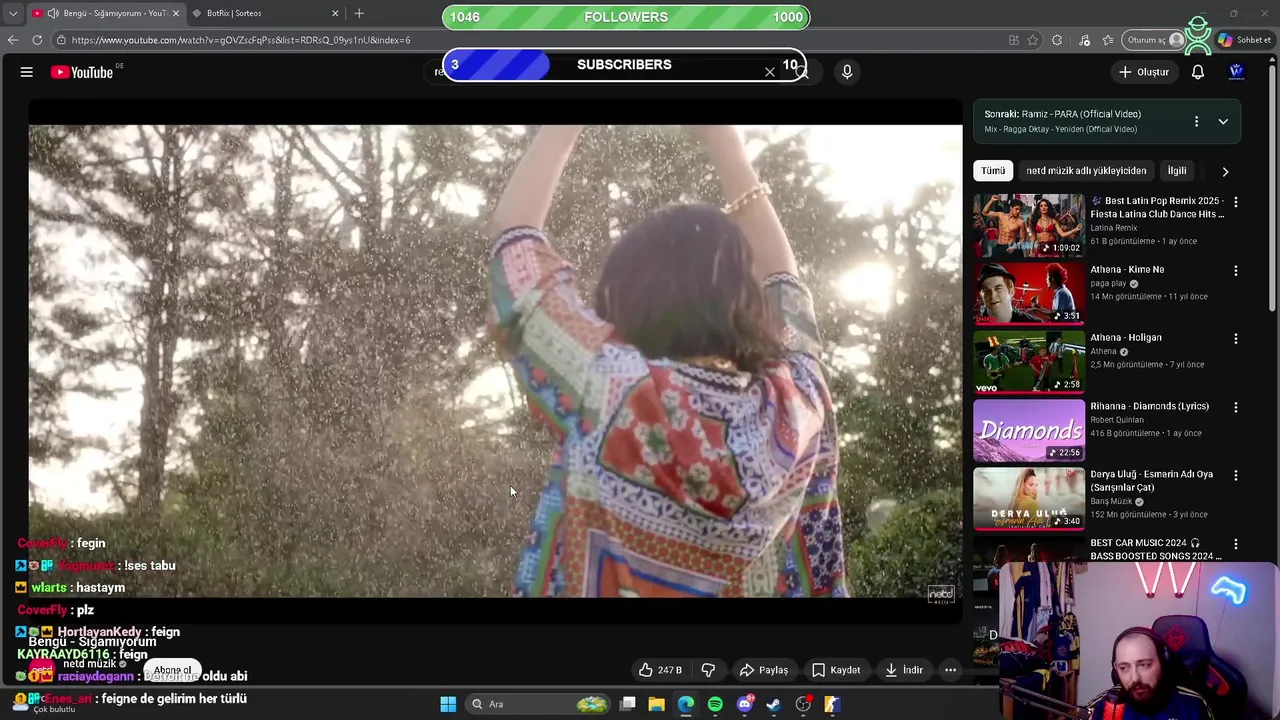Open menu for Derya Uluğ video
This screenshot has height=720, width=1280.
(1236, 475)
